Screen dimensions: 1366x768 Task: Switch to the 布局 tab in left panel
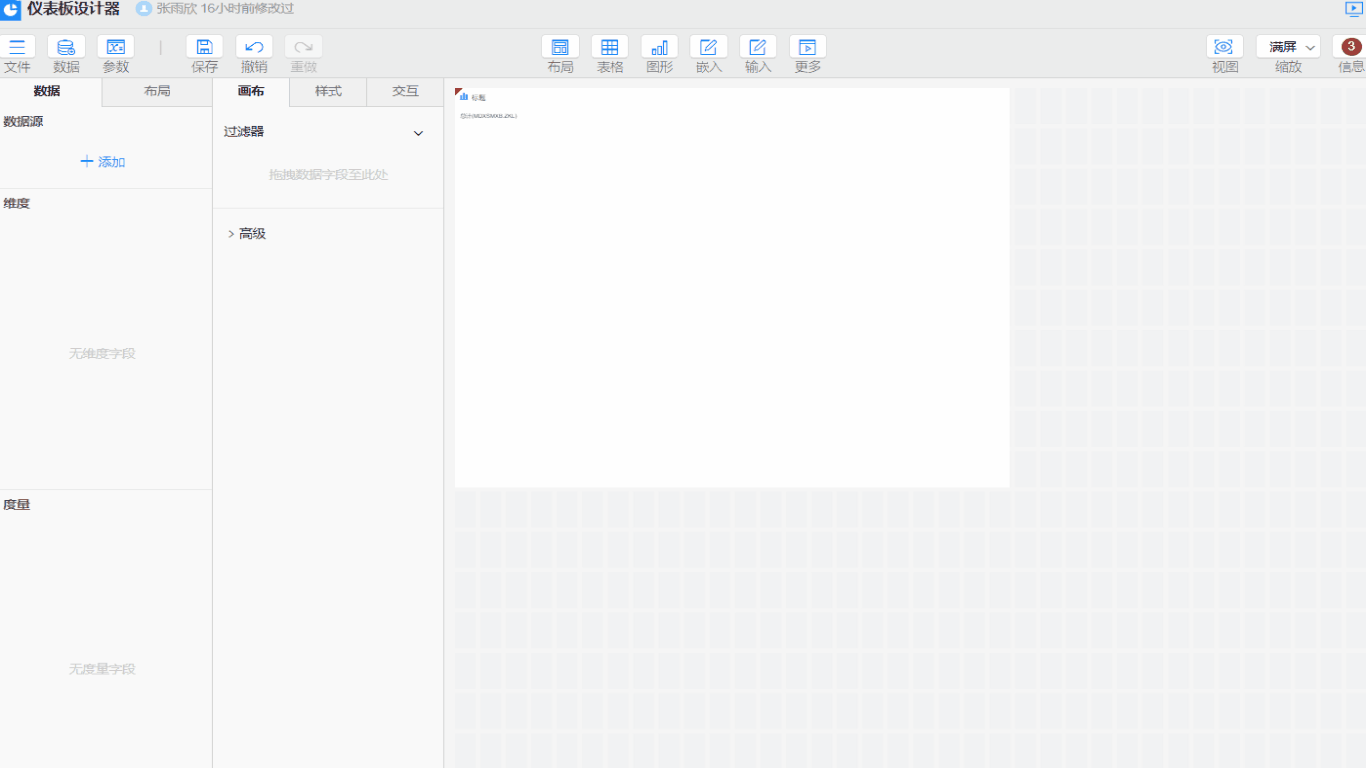[x=157, y=91]
